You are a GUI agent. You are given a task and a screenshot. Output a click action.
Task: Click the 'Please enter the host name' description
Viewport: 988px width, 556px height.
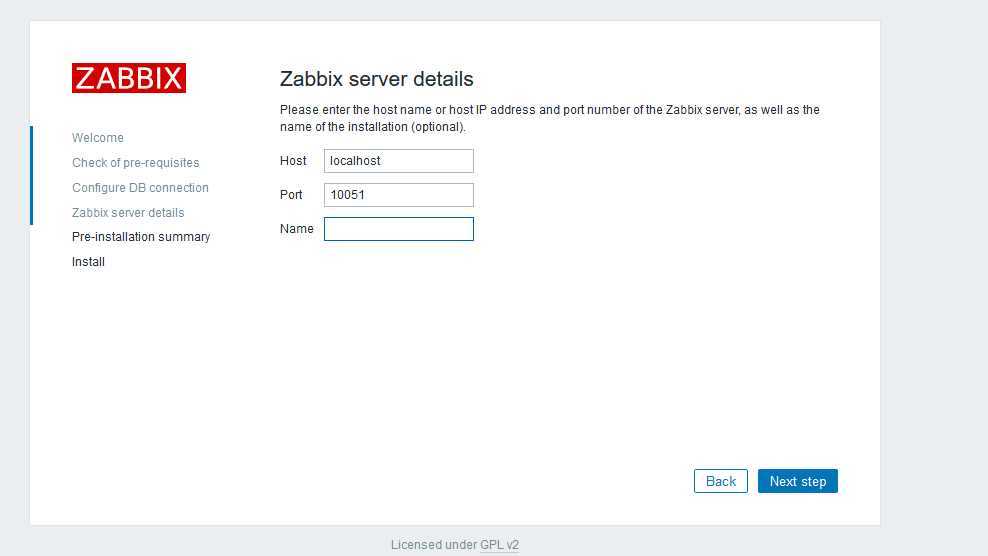point(549,118)
